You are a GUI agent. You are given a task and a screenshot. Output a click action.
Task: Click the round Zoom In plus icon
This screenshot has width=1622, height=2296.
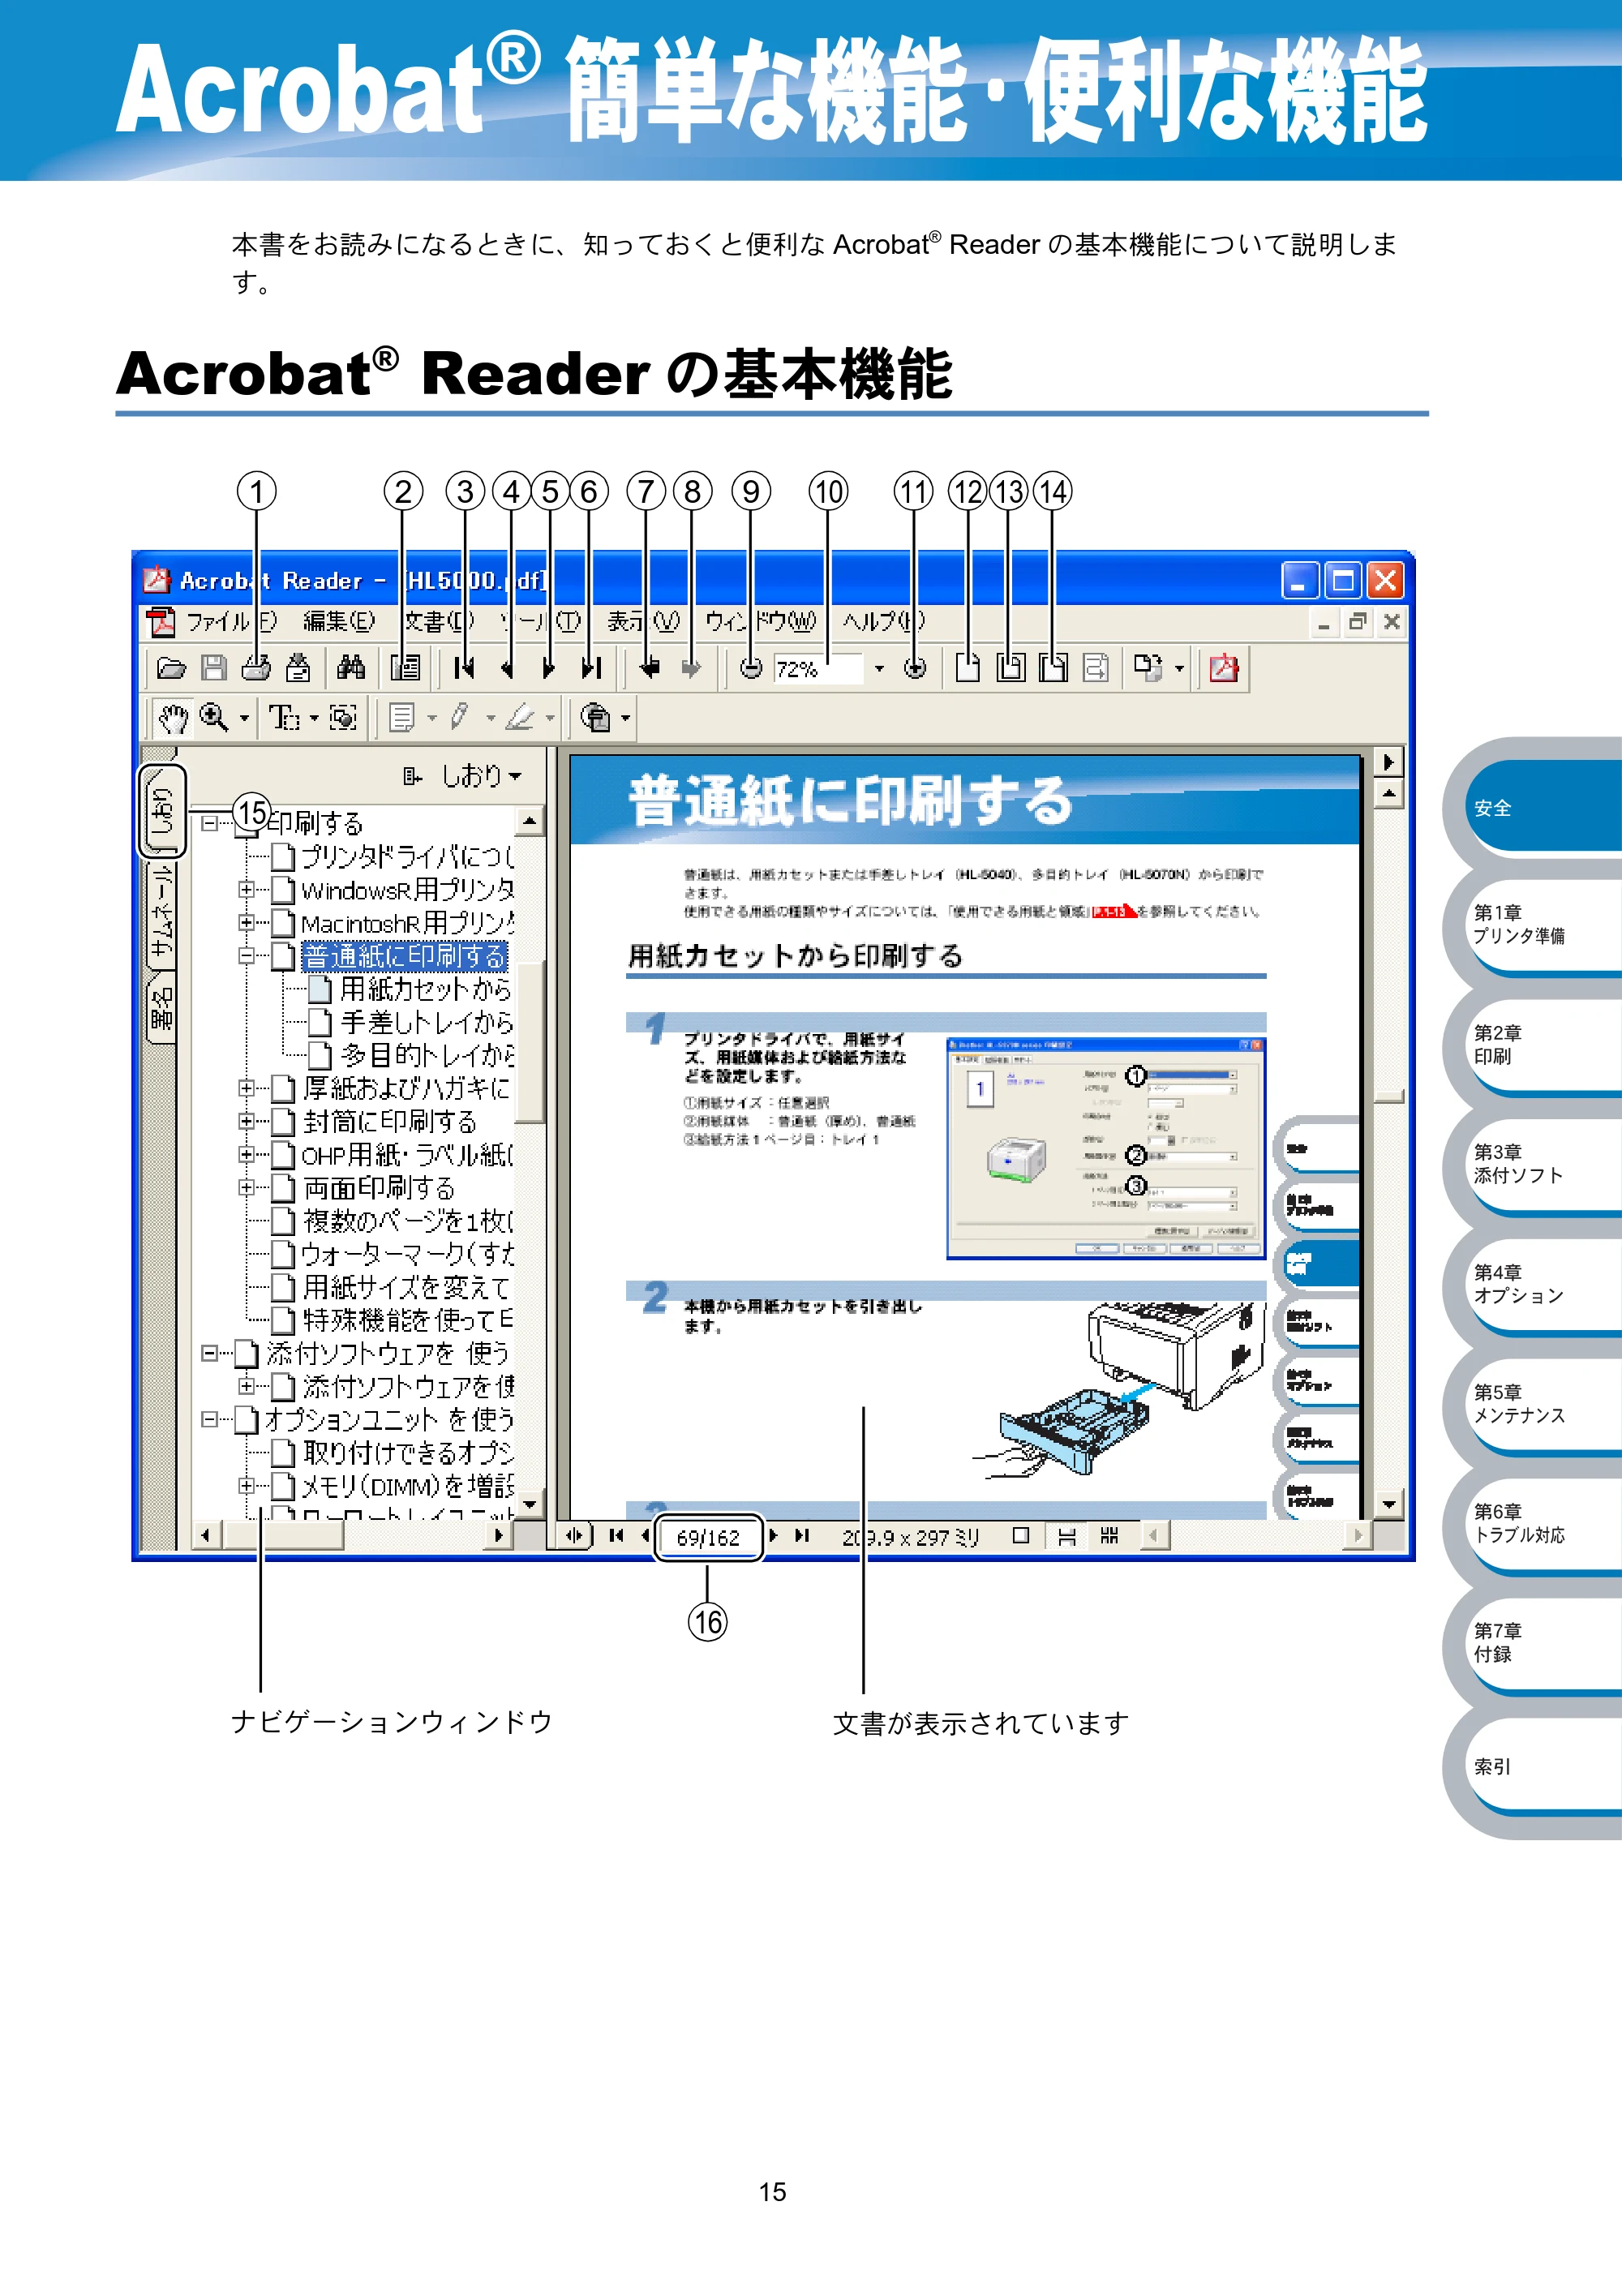point(914,668)
